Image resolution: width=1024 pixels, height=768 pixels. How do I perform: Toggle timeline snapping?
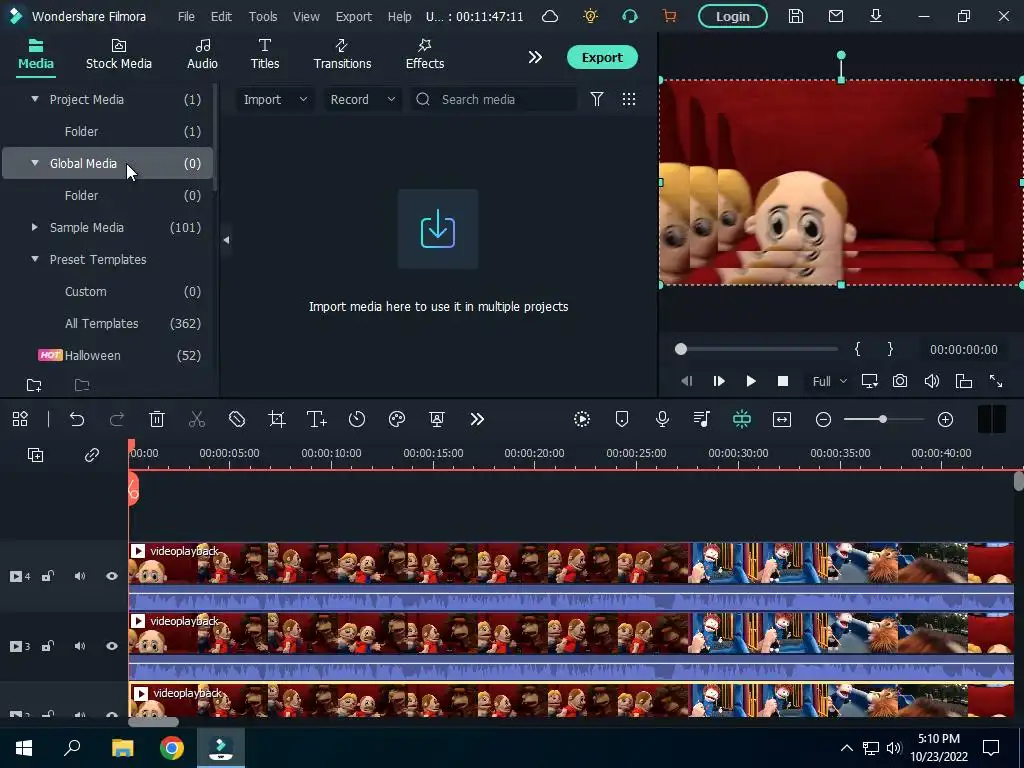pyautogui.click(x=742, y=419)
